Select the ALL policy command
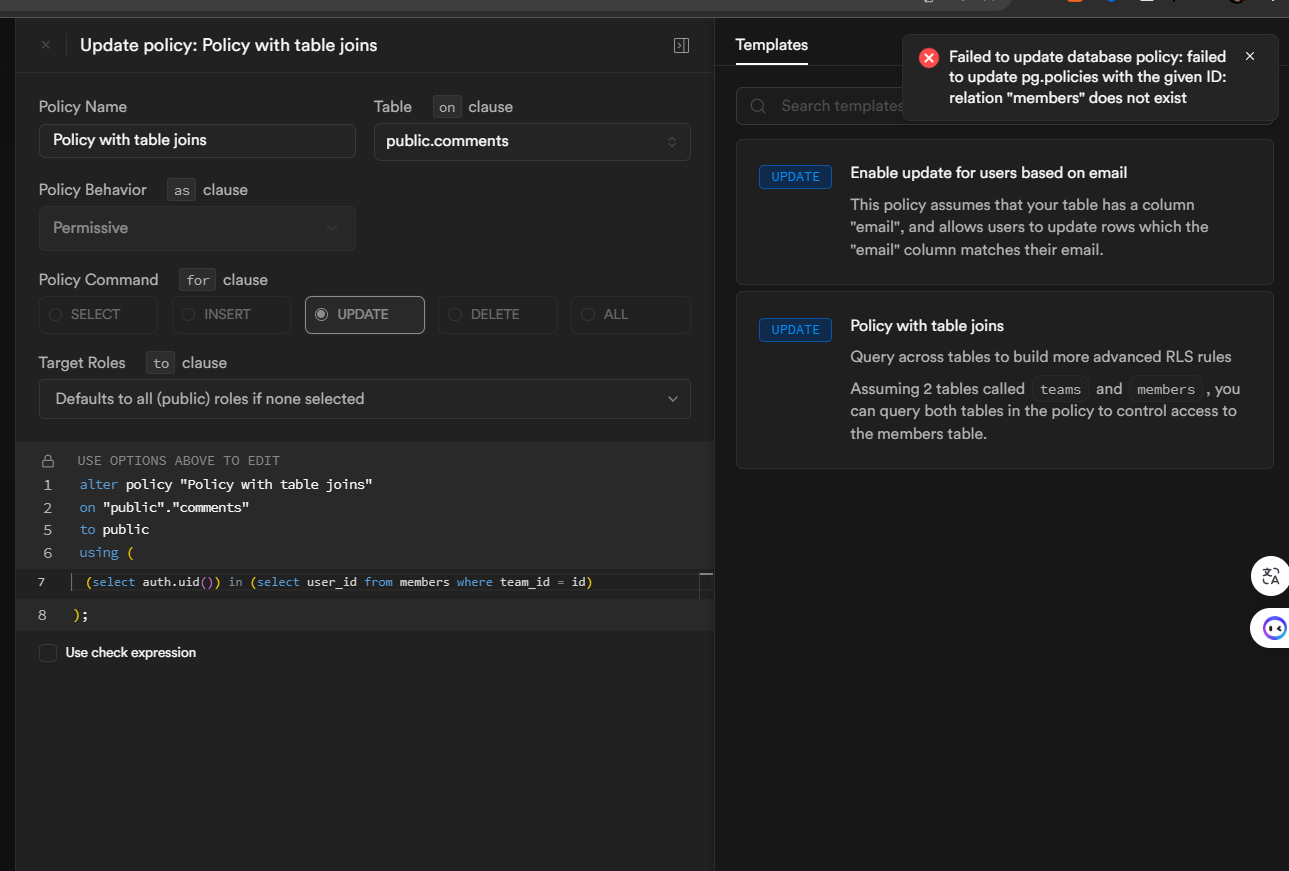Screen dimensions: 1289x871 630,314
